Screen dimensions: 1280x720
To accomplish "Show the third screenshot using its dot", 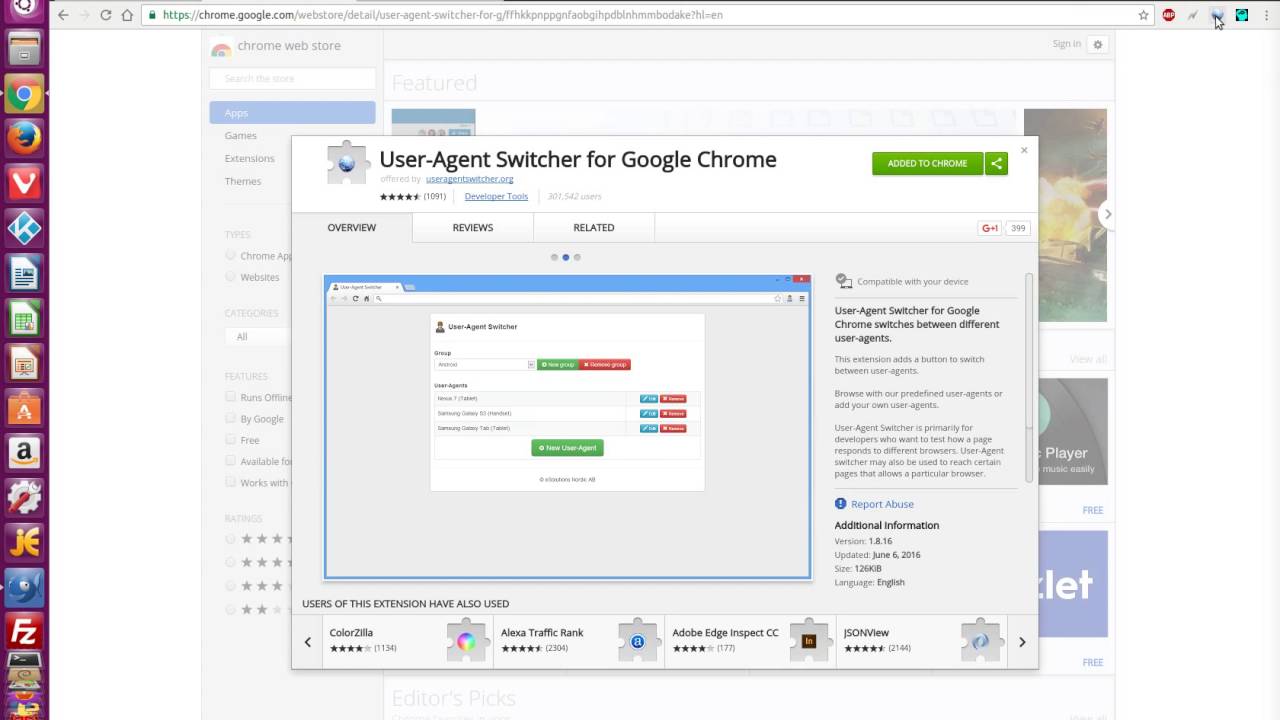I will pos(577,257).
